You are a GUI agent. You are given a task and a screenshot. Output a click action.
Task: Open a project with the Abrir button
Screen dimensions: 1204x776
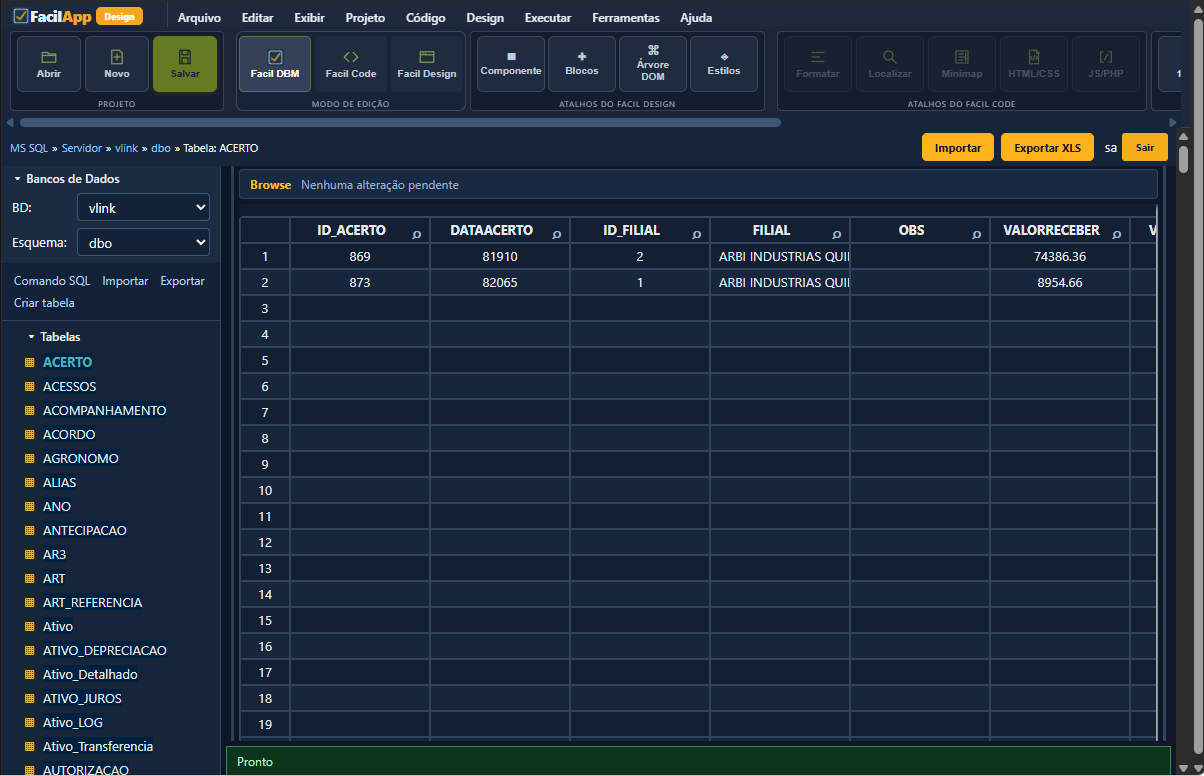tap(48, 64)
